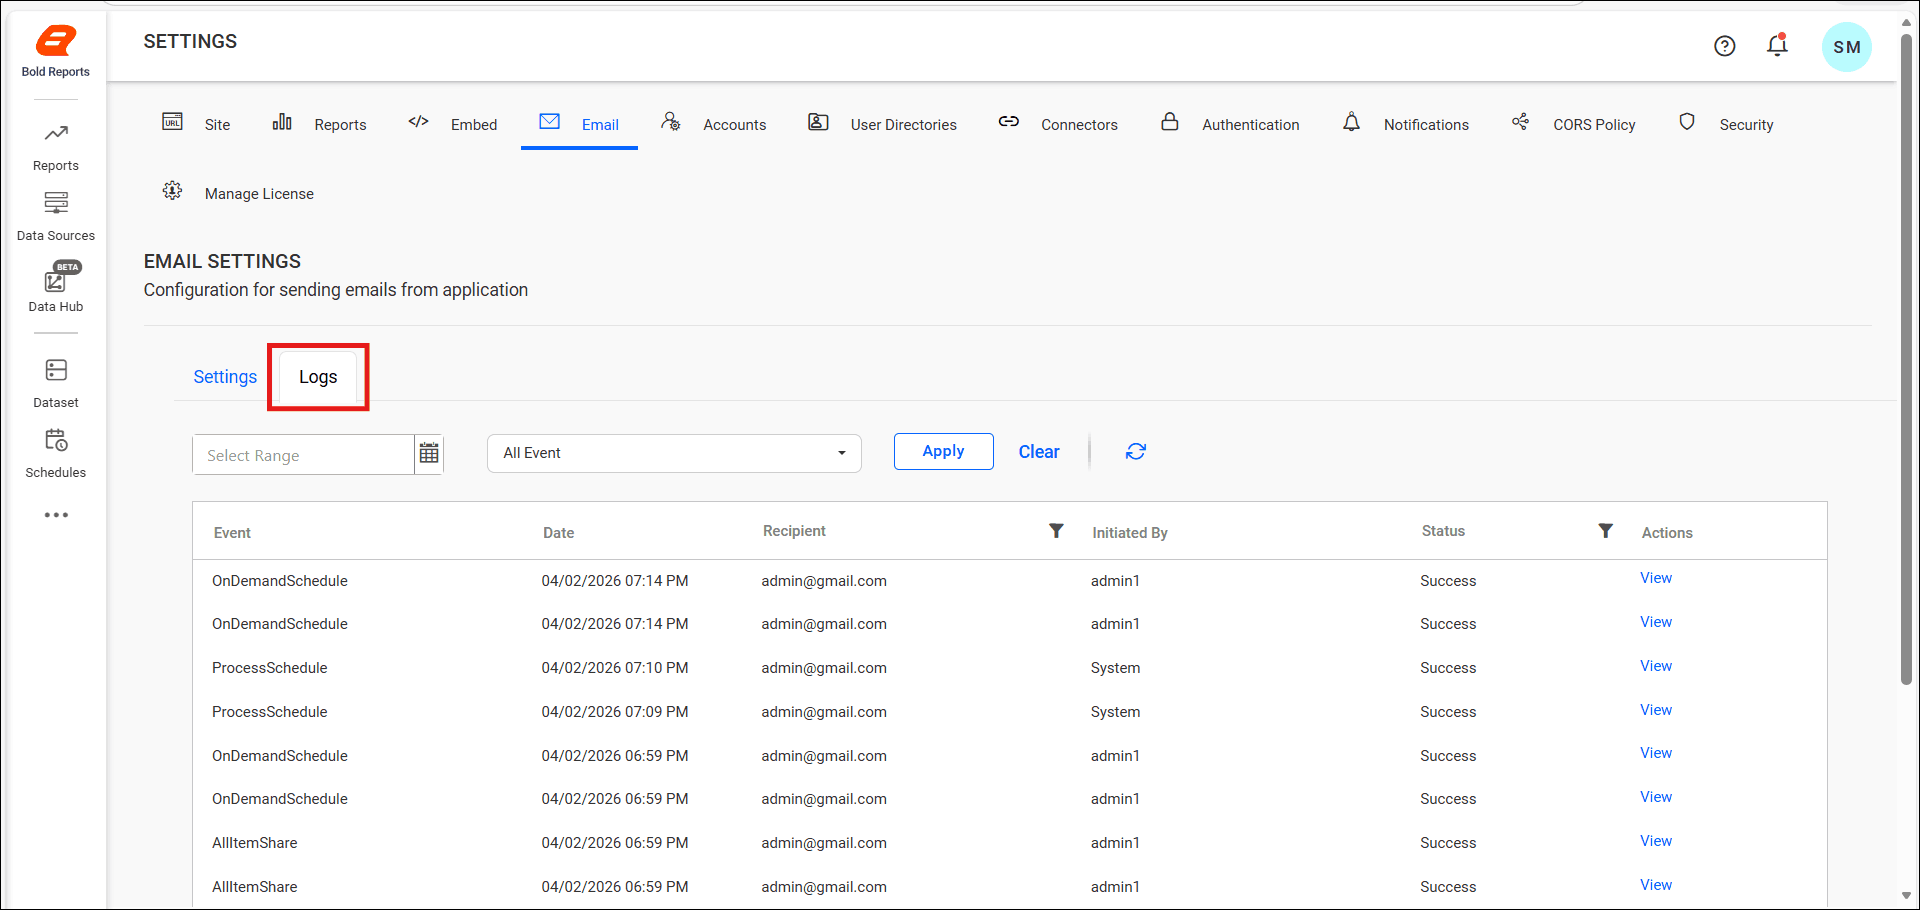The image size is (1920, 910).
Task: Refresh the email logs list
Action: click(1136, 452)
